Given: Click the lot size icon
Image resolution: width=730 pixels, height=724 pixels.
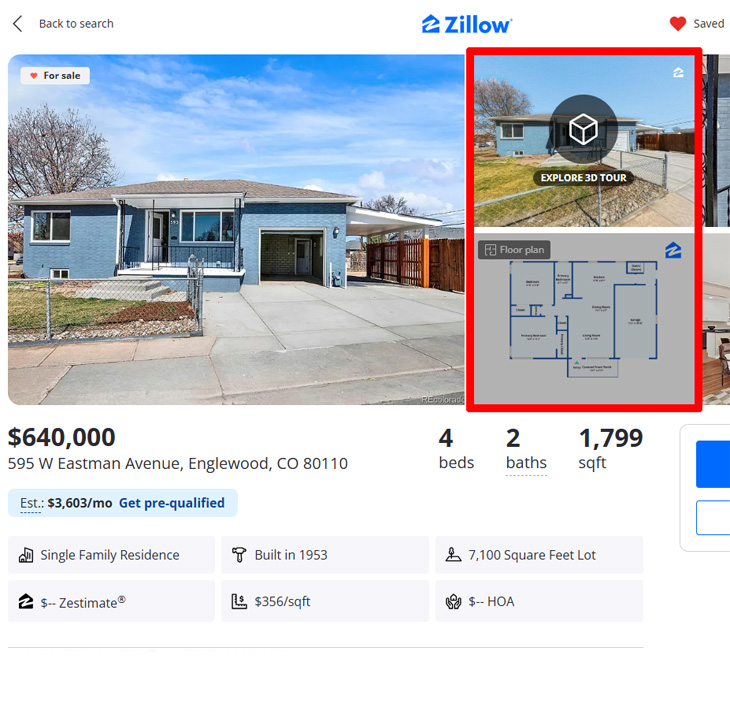Looking at the screenshot, I should pos(453,555).
